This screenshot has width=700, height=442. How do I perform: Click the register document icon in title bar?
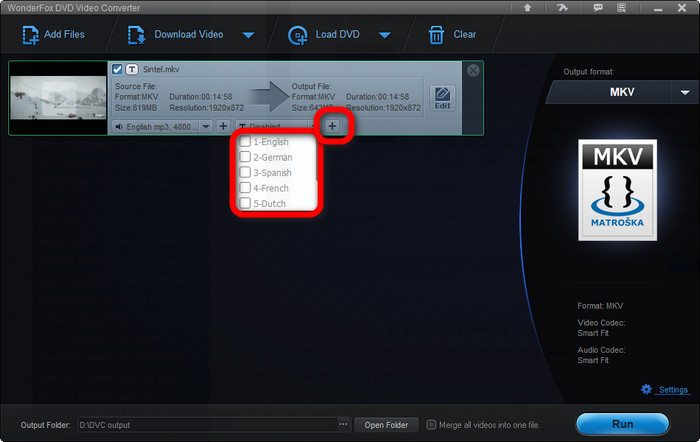click(x=621, y=8)
